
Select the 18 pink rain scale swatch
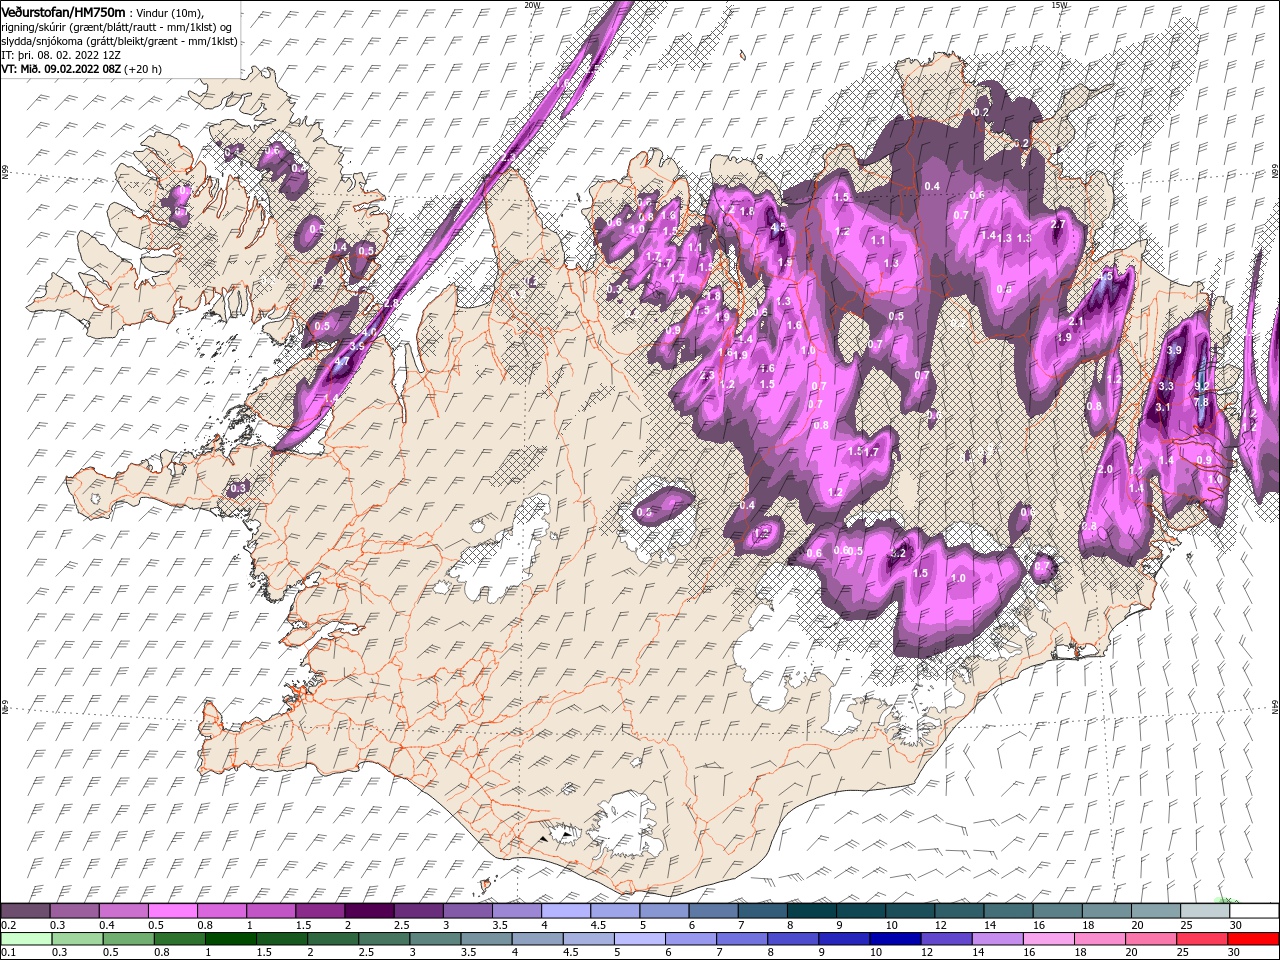1098,938
